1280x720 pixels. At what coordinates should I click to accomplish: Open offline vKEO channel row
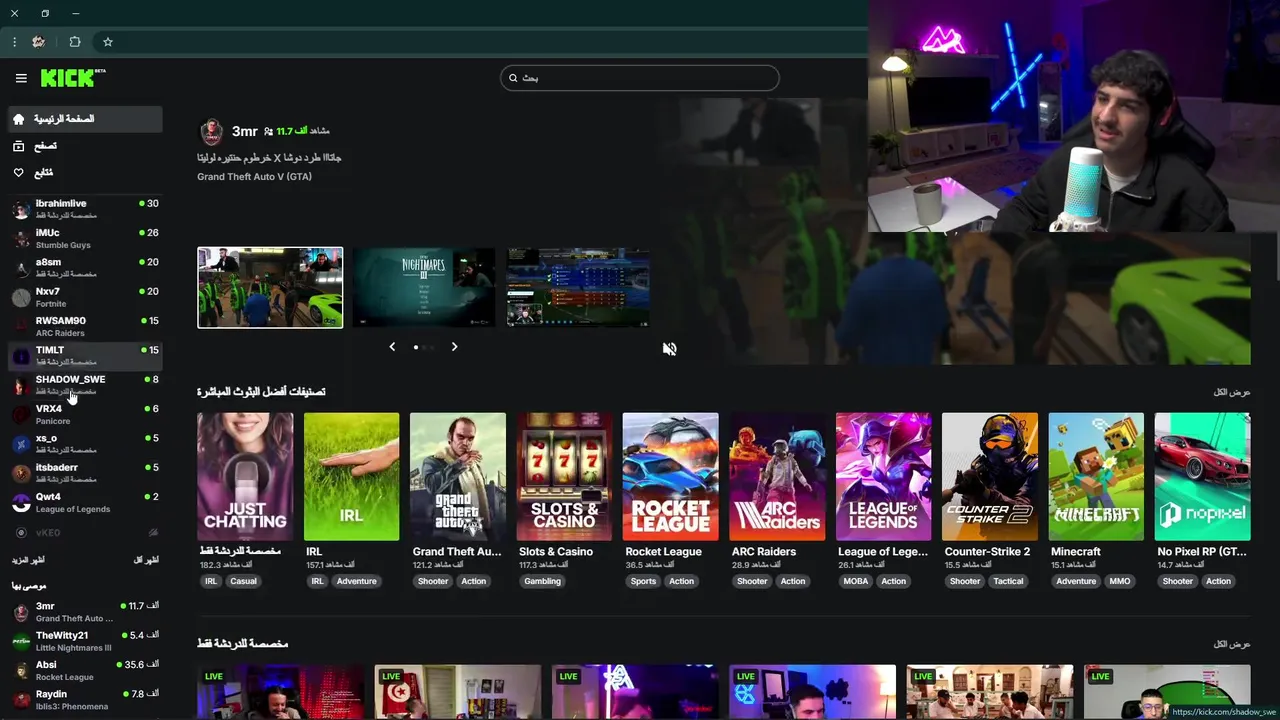point(85,533)
